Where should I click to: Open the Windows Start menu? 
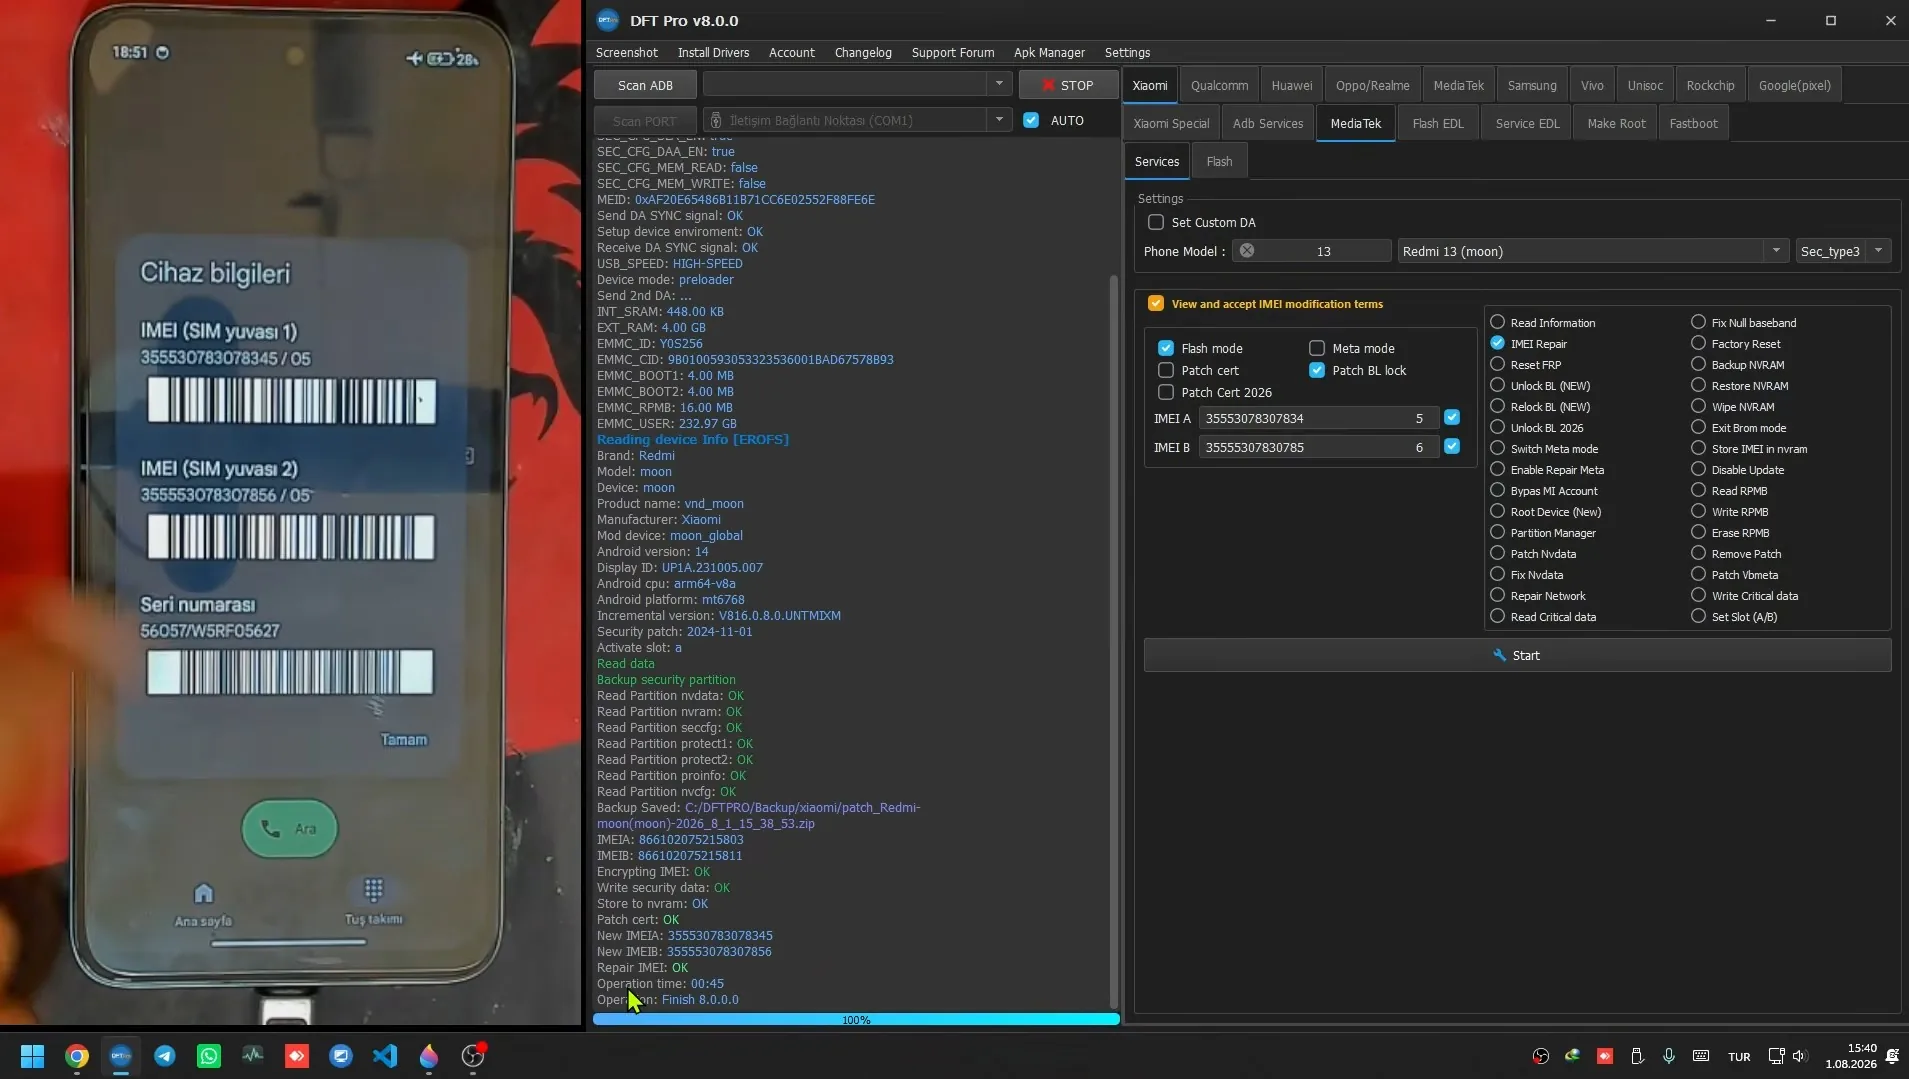(32, 1056)
